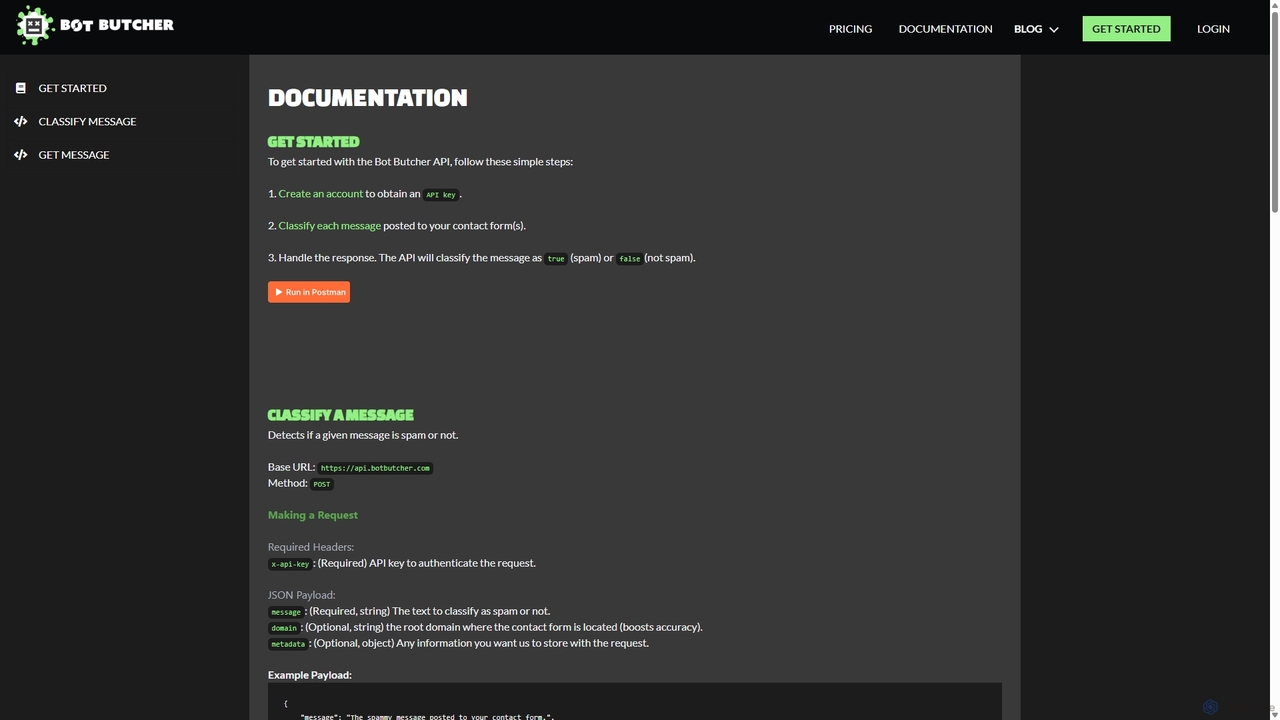The image size is (1280, 720).
Task: Click the Documentation page title
Action: pyautogui.click(x=367, y=98)
